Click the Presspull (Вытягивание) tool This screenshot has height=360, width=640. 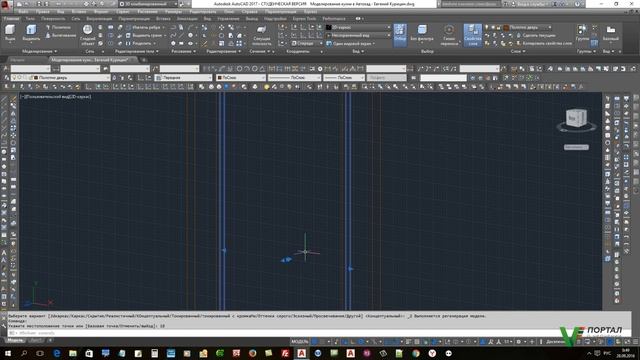(60, 36)
